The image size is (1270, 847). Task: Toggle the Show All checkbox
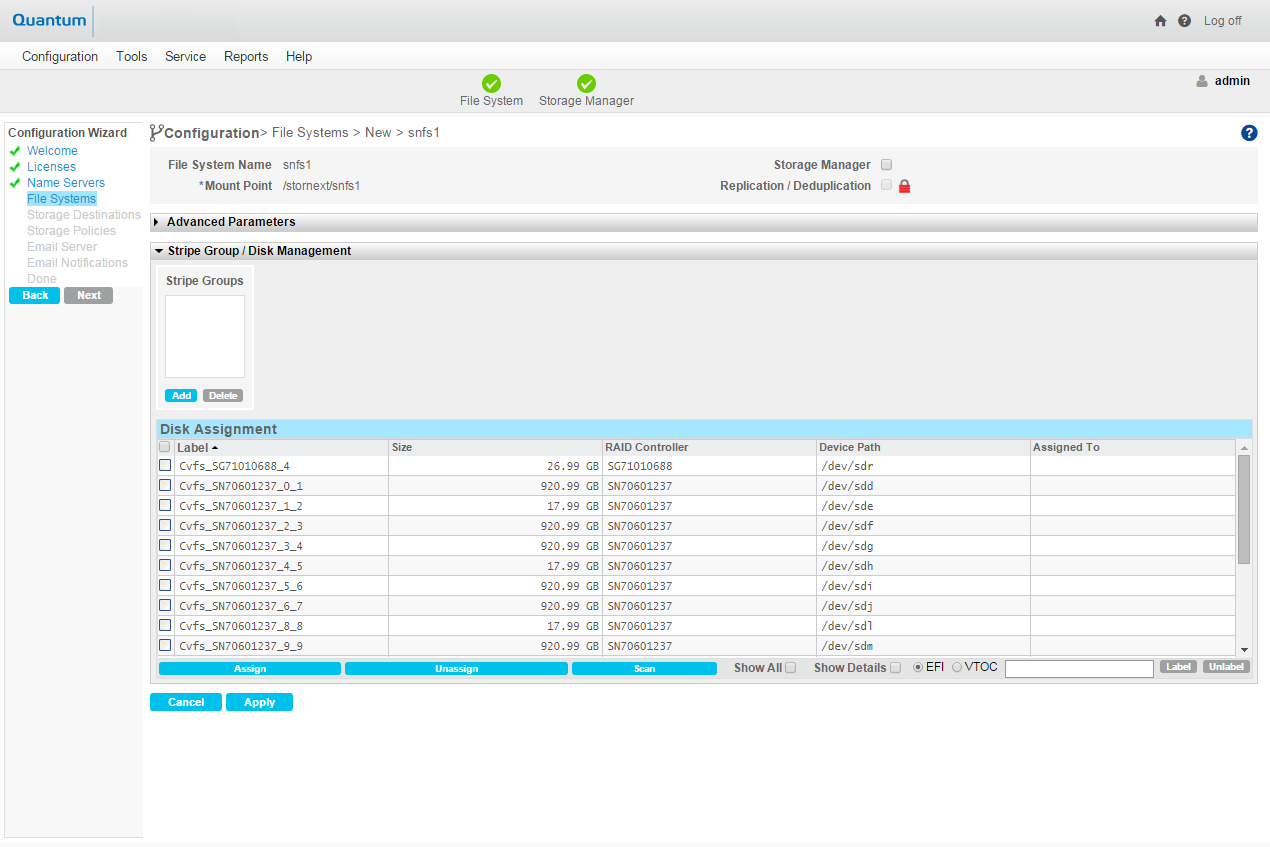(x=791, y=668)
